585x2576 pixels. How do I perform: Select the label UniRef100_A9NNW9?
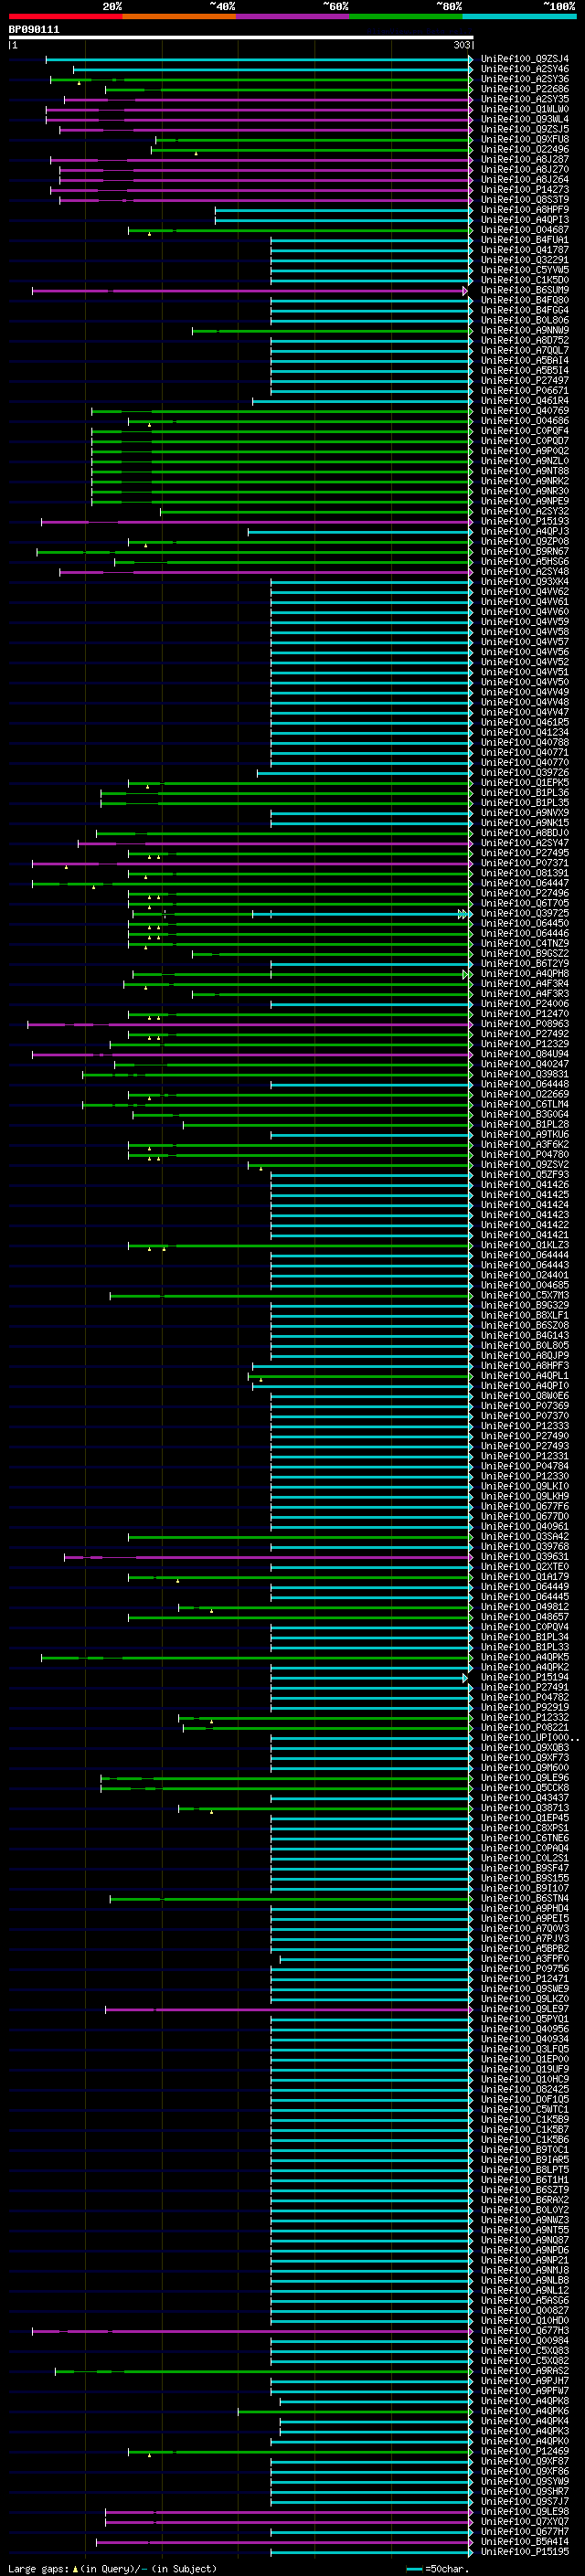point(525,330)
